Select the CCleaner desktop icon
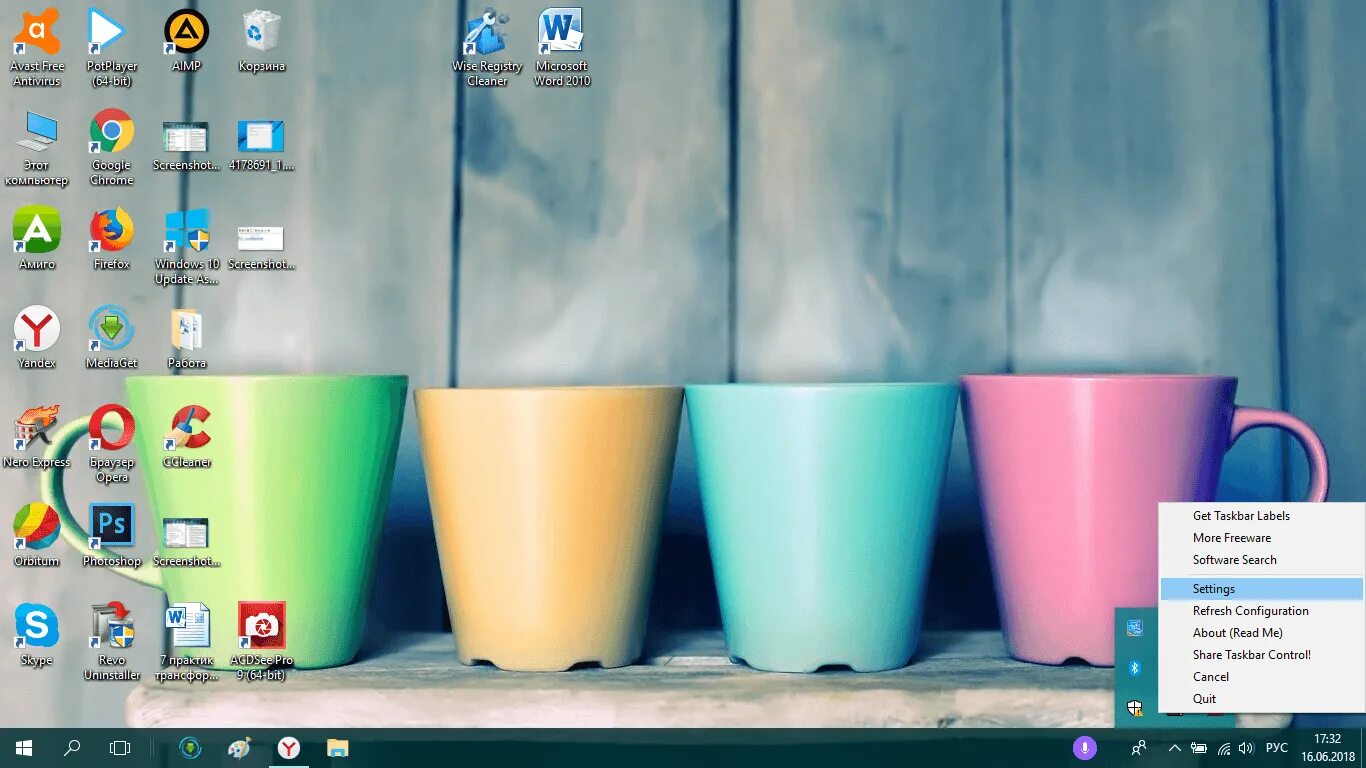Screen dimensions: 1366x768 pos(187,437)
